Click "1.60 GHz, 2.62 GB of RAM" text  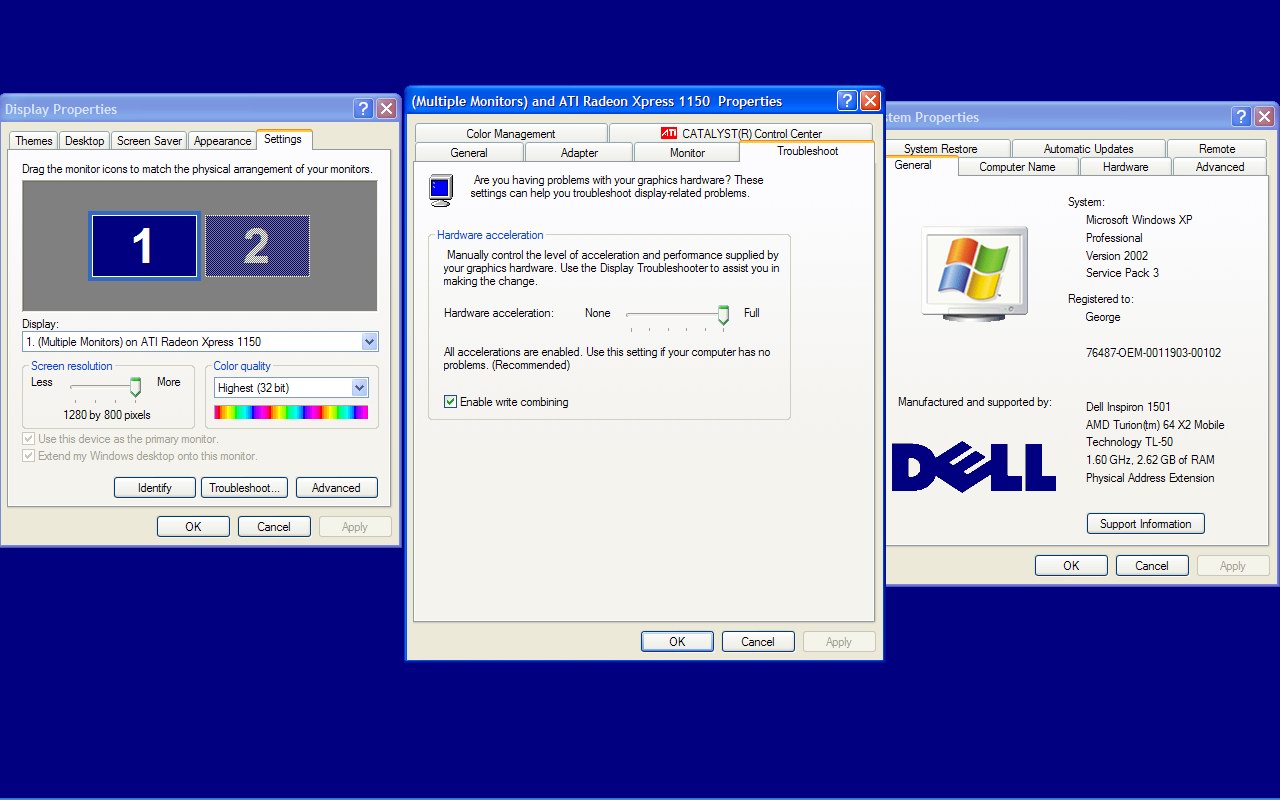[x=1150, y=460]
